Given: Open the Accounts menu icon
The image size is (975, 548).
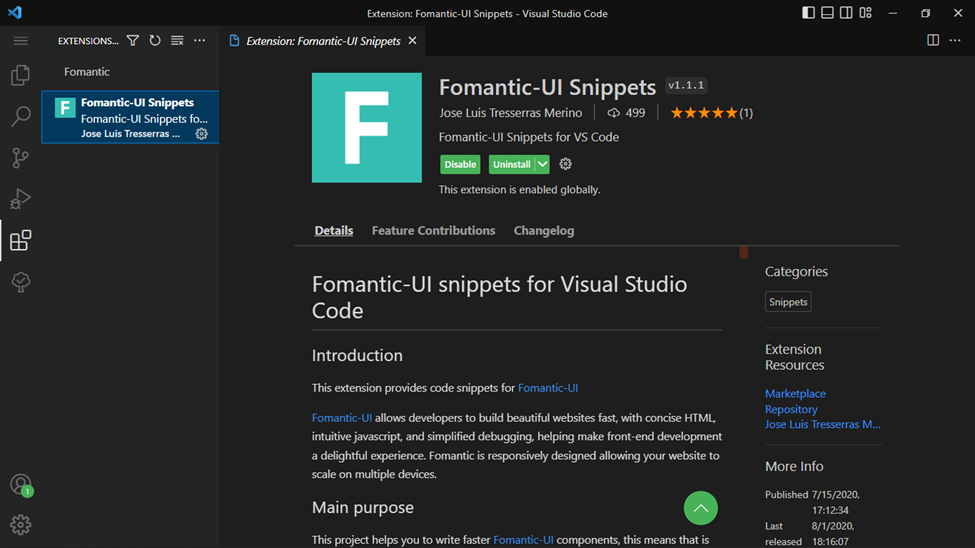Looking at the screenshot, I should click(x=21, y=484).
